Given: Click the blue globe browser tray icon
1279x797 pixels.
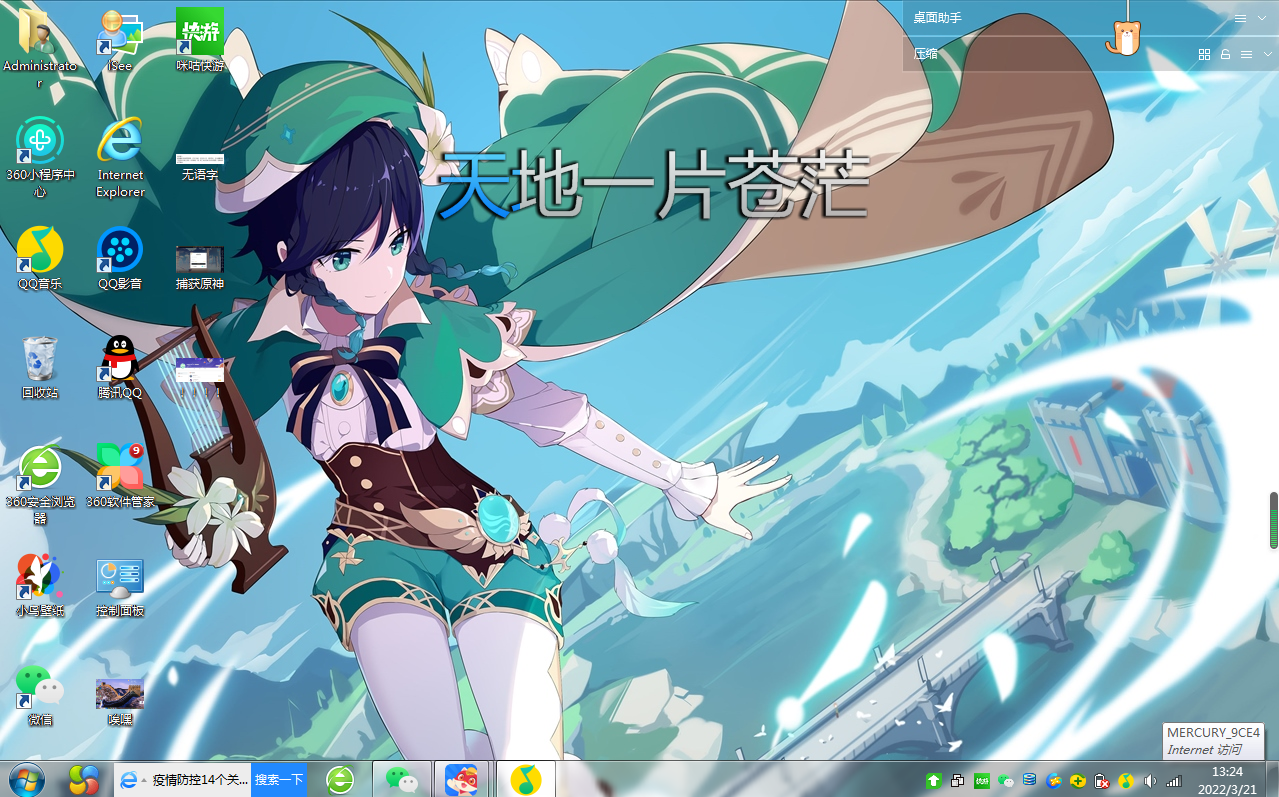Looking at the screenshot, I should (x=1054, y=780).
